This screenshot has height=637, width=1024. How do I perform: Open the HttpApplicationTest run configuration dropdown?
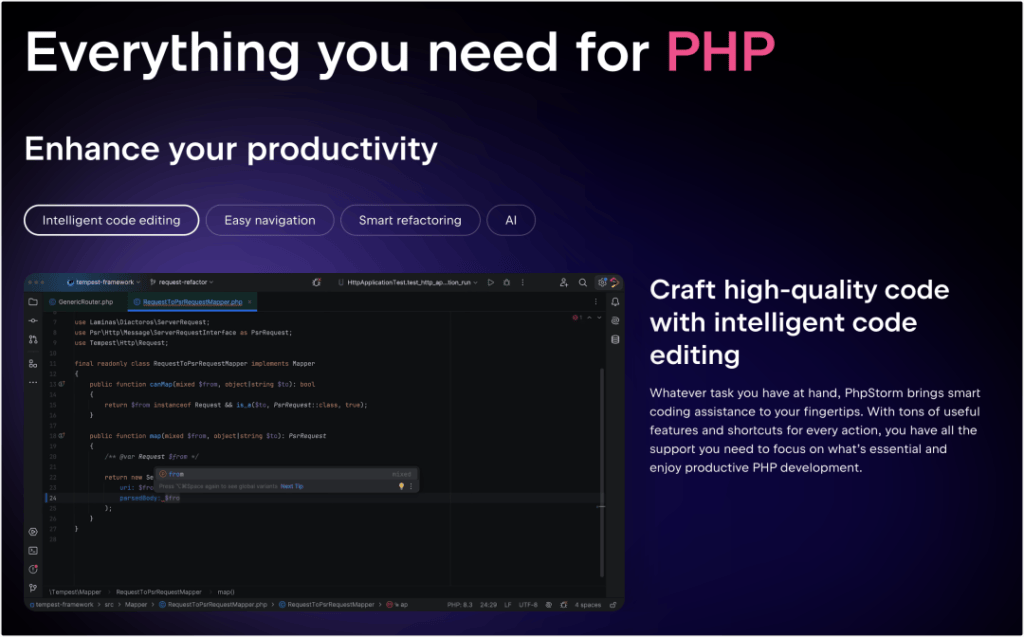pos(412,283)
